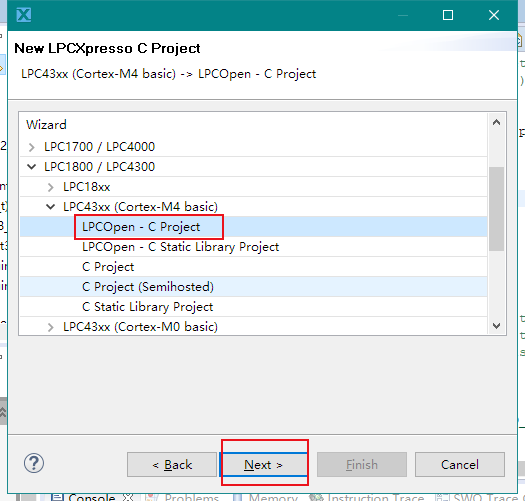This screenshot has width=525, height=501.
Task: Close the wizard dialog with X
Action: coord(494,15)
